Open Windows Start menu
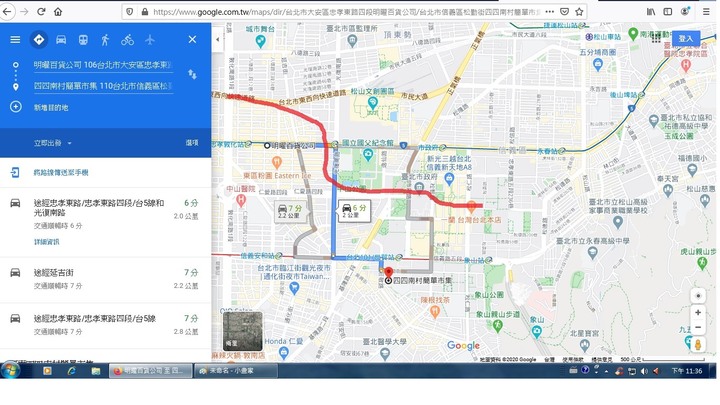Viewport: 720px width, 405px height. pyautogui.click(x=10, y=370)
